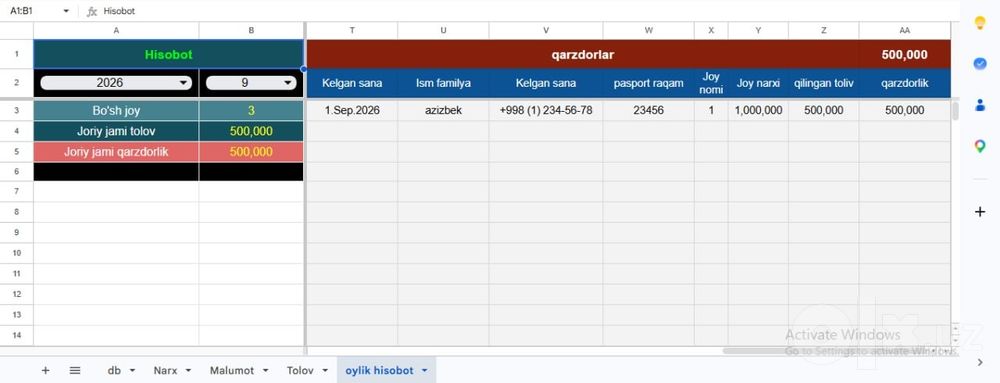Image resolution: width=1000 pixels, height=383 pixels.
Task: Open the all sheets list icon
Action: [x=75, y=370]
